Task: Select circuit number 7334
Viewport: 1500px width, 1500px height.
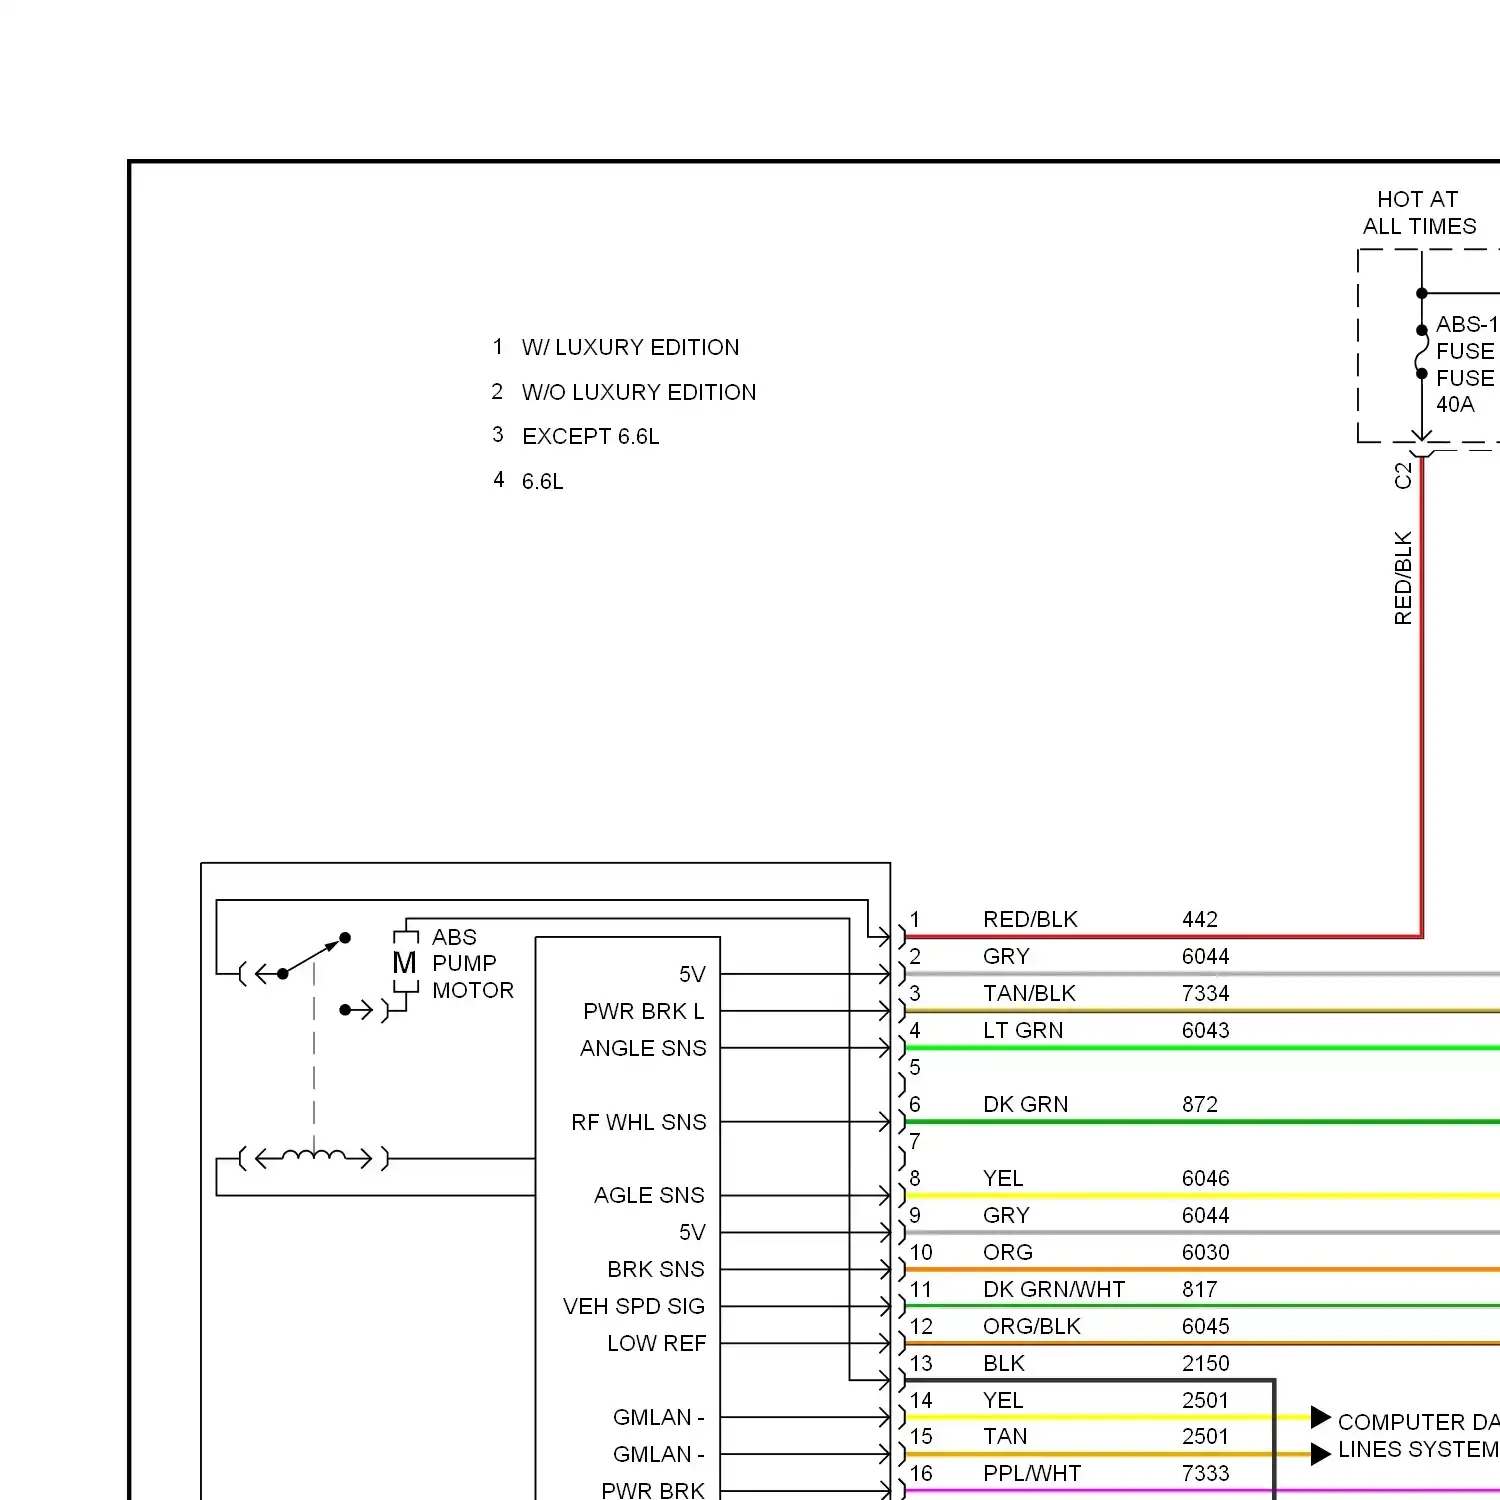Action: 1205,993
